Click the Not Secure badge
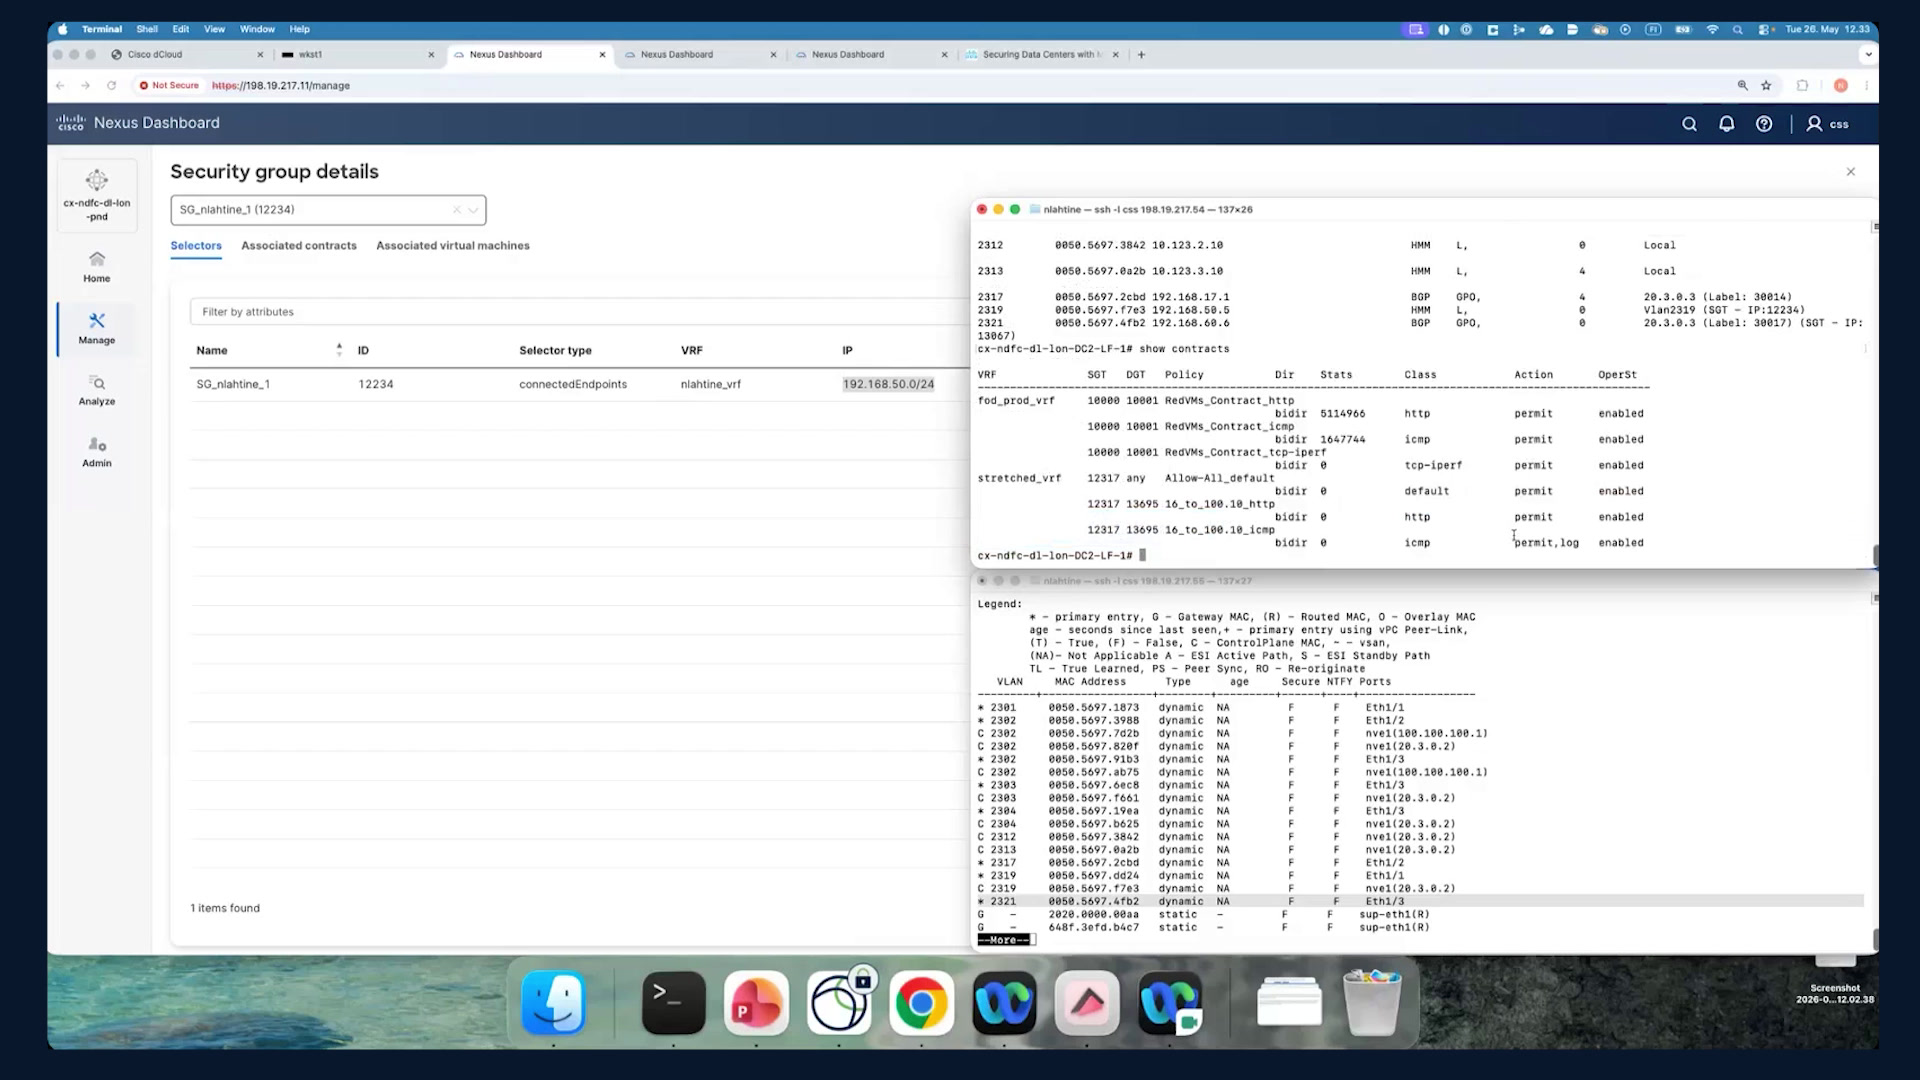This screenshot has height=1080, width=1920. tap(169, 86)
